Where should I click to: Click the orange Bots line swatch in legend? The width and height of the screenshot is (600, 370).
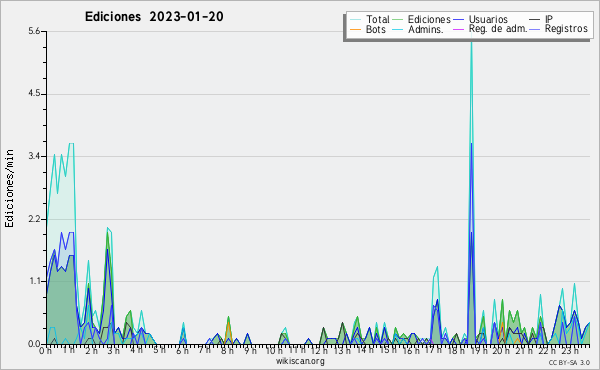click(x=355, y=29)
